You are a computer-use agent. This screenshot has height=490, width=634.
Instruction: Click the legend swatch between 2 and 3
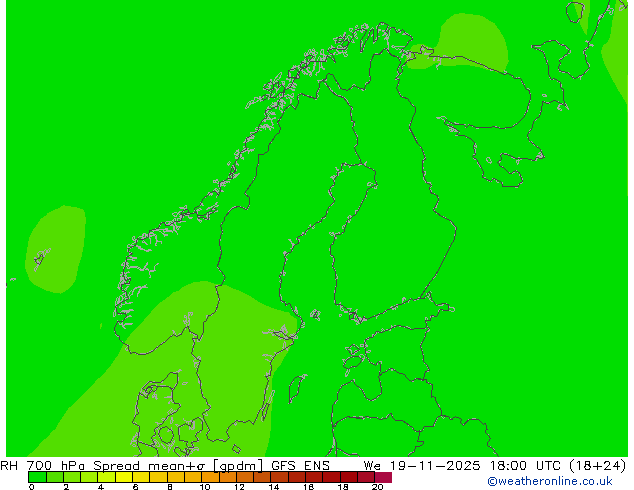pyautogui.click(x=72, y=477)
